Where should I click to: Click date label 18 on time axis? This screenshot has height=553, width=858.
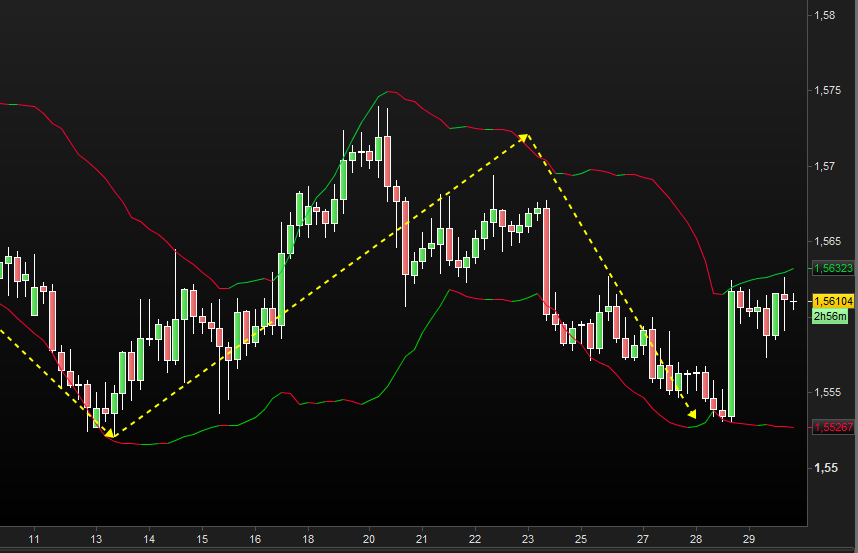click(x=308, y=539)
